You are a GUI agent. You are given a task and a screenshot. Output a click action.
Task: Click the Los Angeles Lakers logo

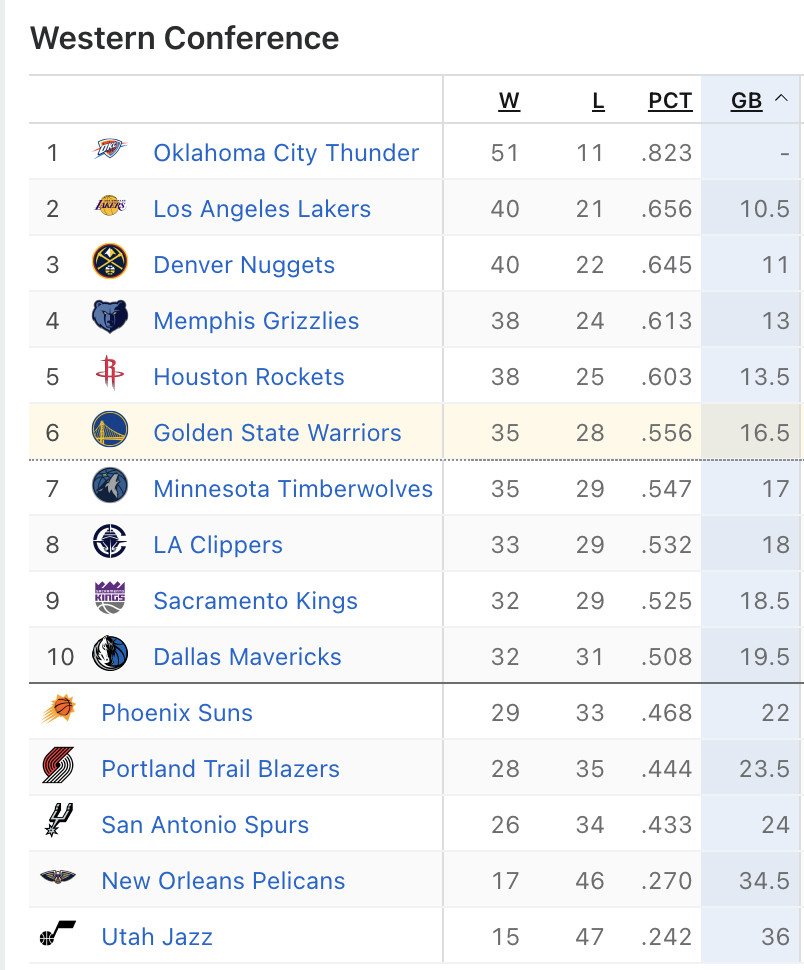pos(110,205)
